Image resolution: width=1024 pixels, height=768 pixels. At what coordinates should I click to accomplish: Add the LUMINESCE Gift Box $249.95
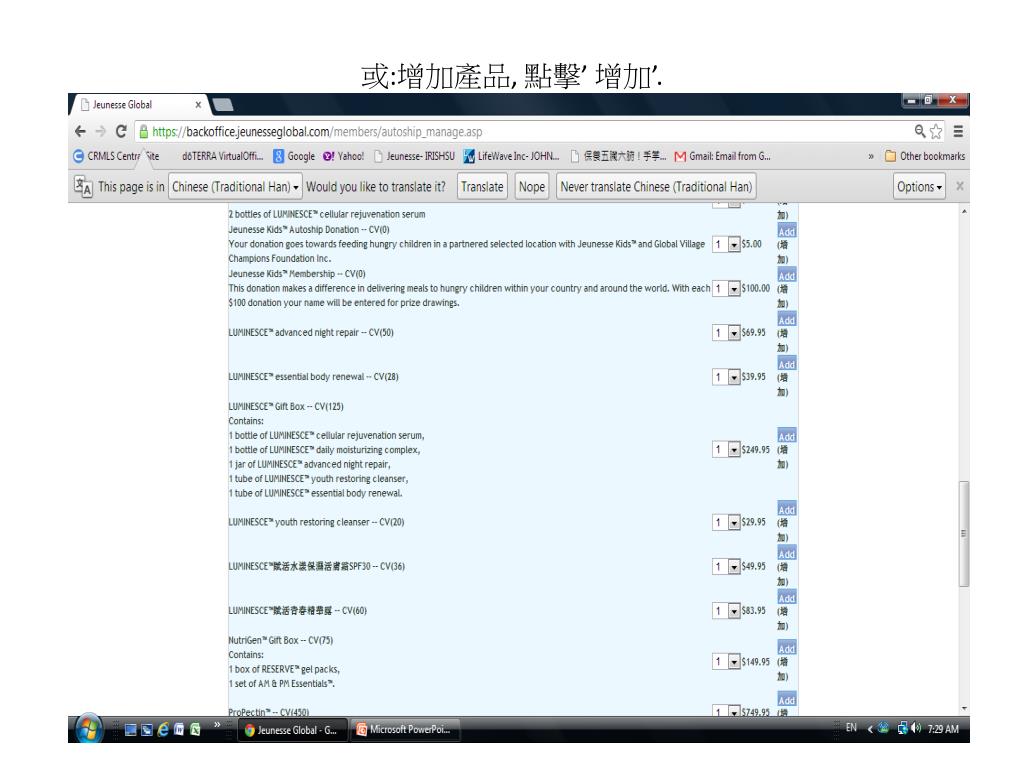(786, 437)
